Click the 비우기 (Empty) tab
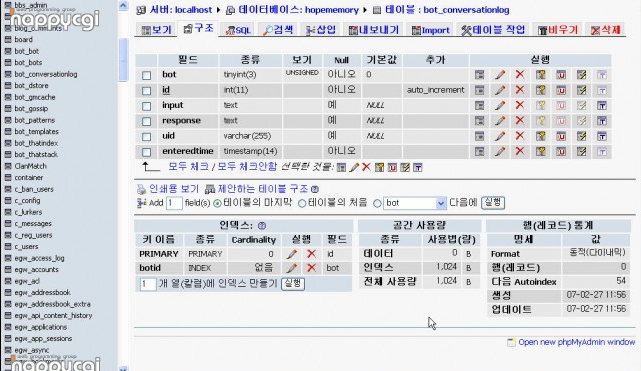Image resolution: width=641 pixels, height=371 pixels. coord(558,30)
